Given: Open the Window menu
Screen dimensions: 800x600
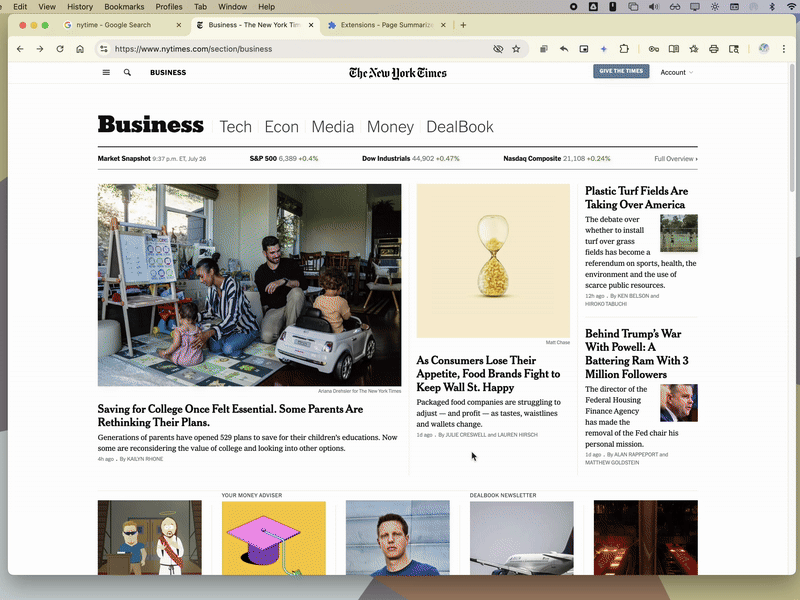Looking at the screenshot, I should (x=232, y=7).
